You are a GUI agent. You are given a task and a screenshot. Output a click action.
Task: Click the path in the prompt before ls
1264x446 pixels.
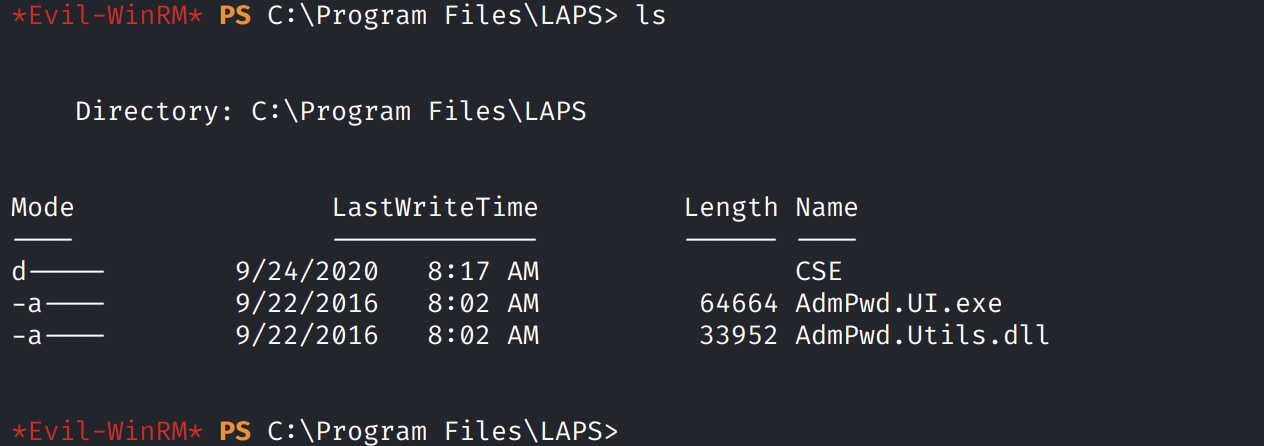(x=442, y=17)
